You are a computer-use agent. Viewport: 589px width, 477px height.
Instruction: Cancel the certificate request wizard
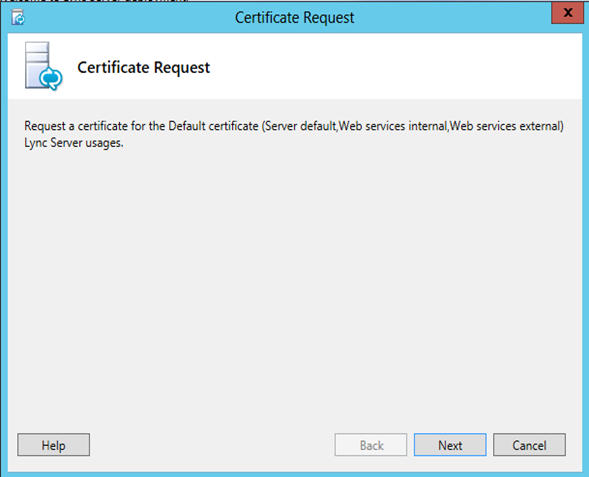point(529,445)
